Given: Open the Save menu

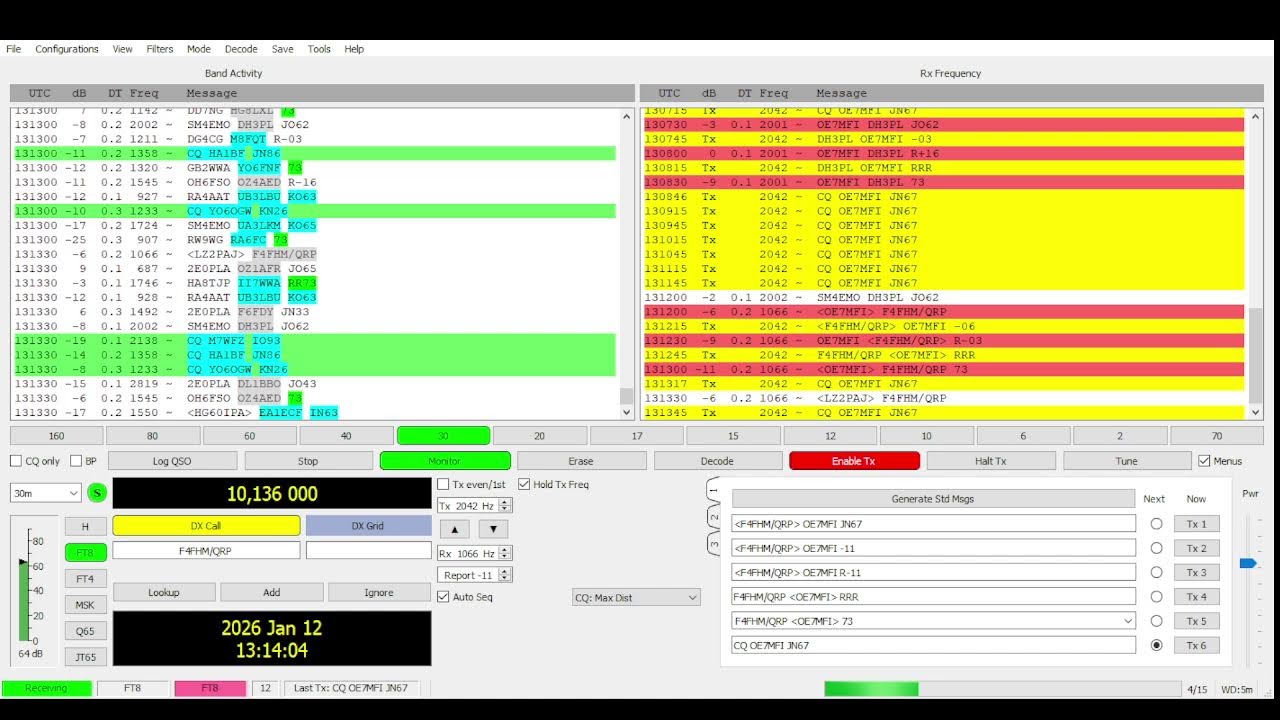Looking at the screenshot, I should point(283,49).
